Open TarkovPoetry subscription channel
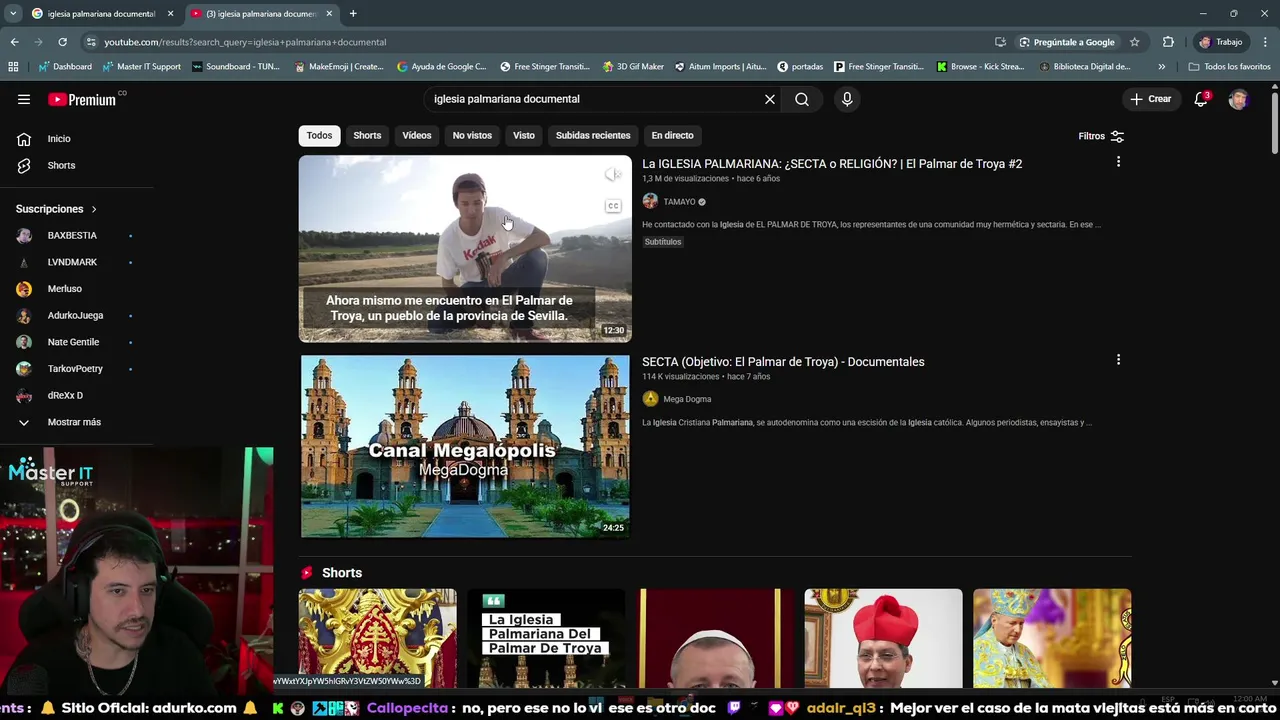The width and height of the screenshot is (1280, 720). click(76, 369)
